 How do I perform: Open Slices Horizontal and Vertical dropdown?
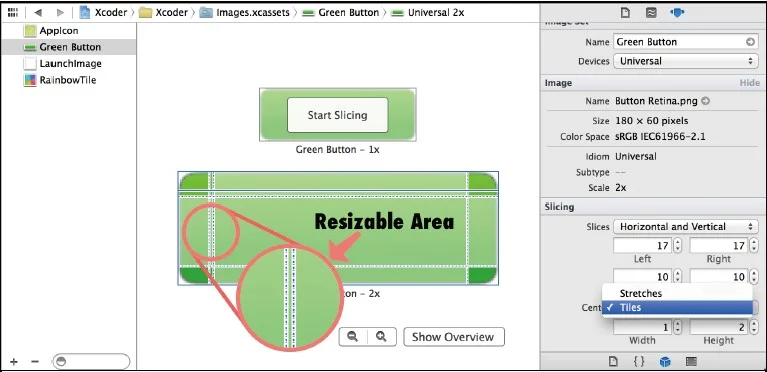pos(686,227)
